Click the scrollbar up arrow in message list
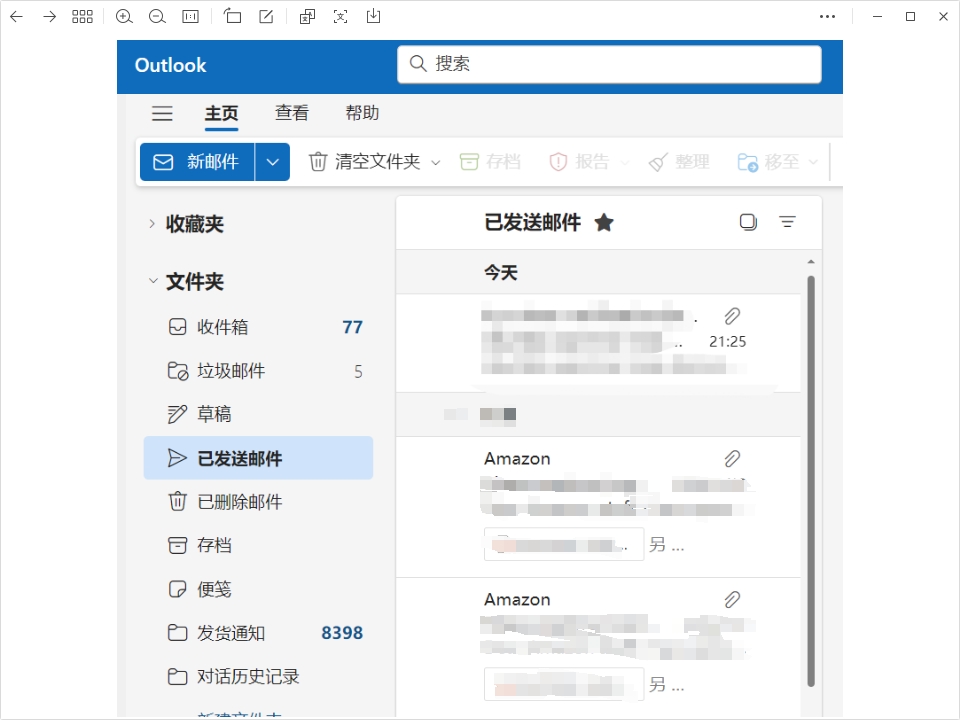This screenshot has height=720, width=960. click(x=811, y=262)
